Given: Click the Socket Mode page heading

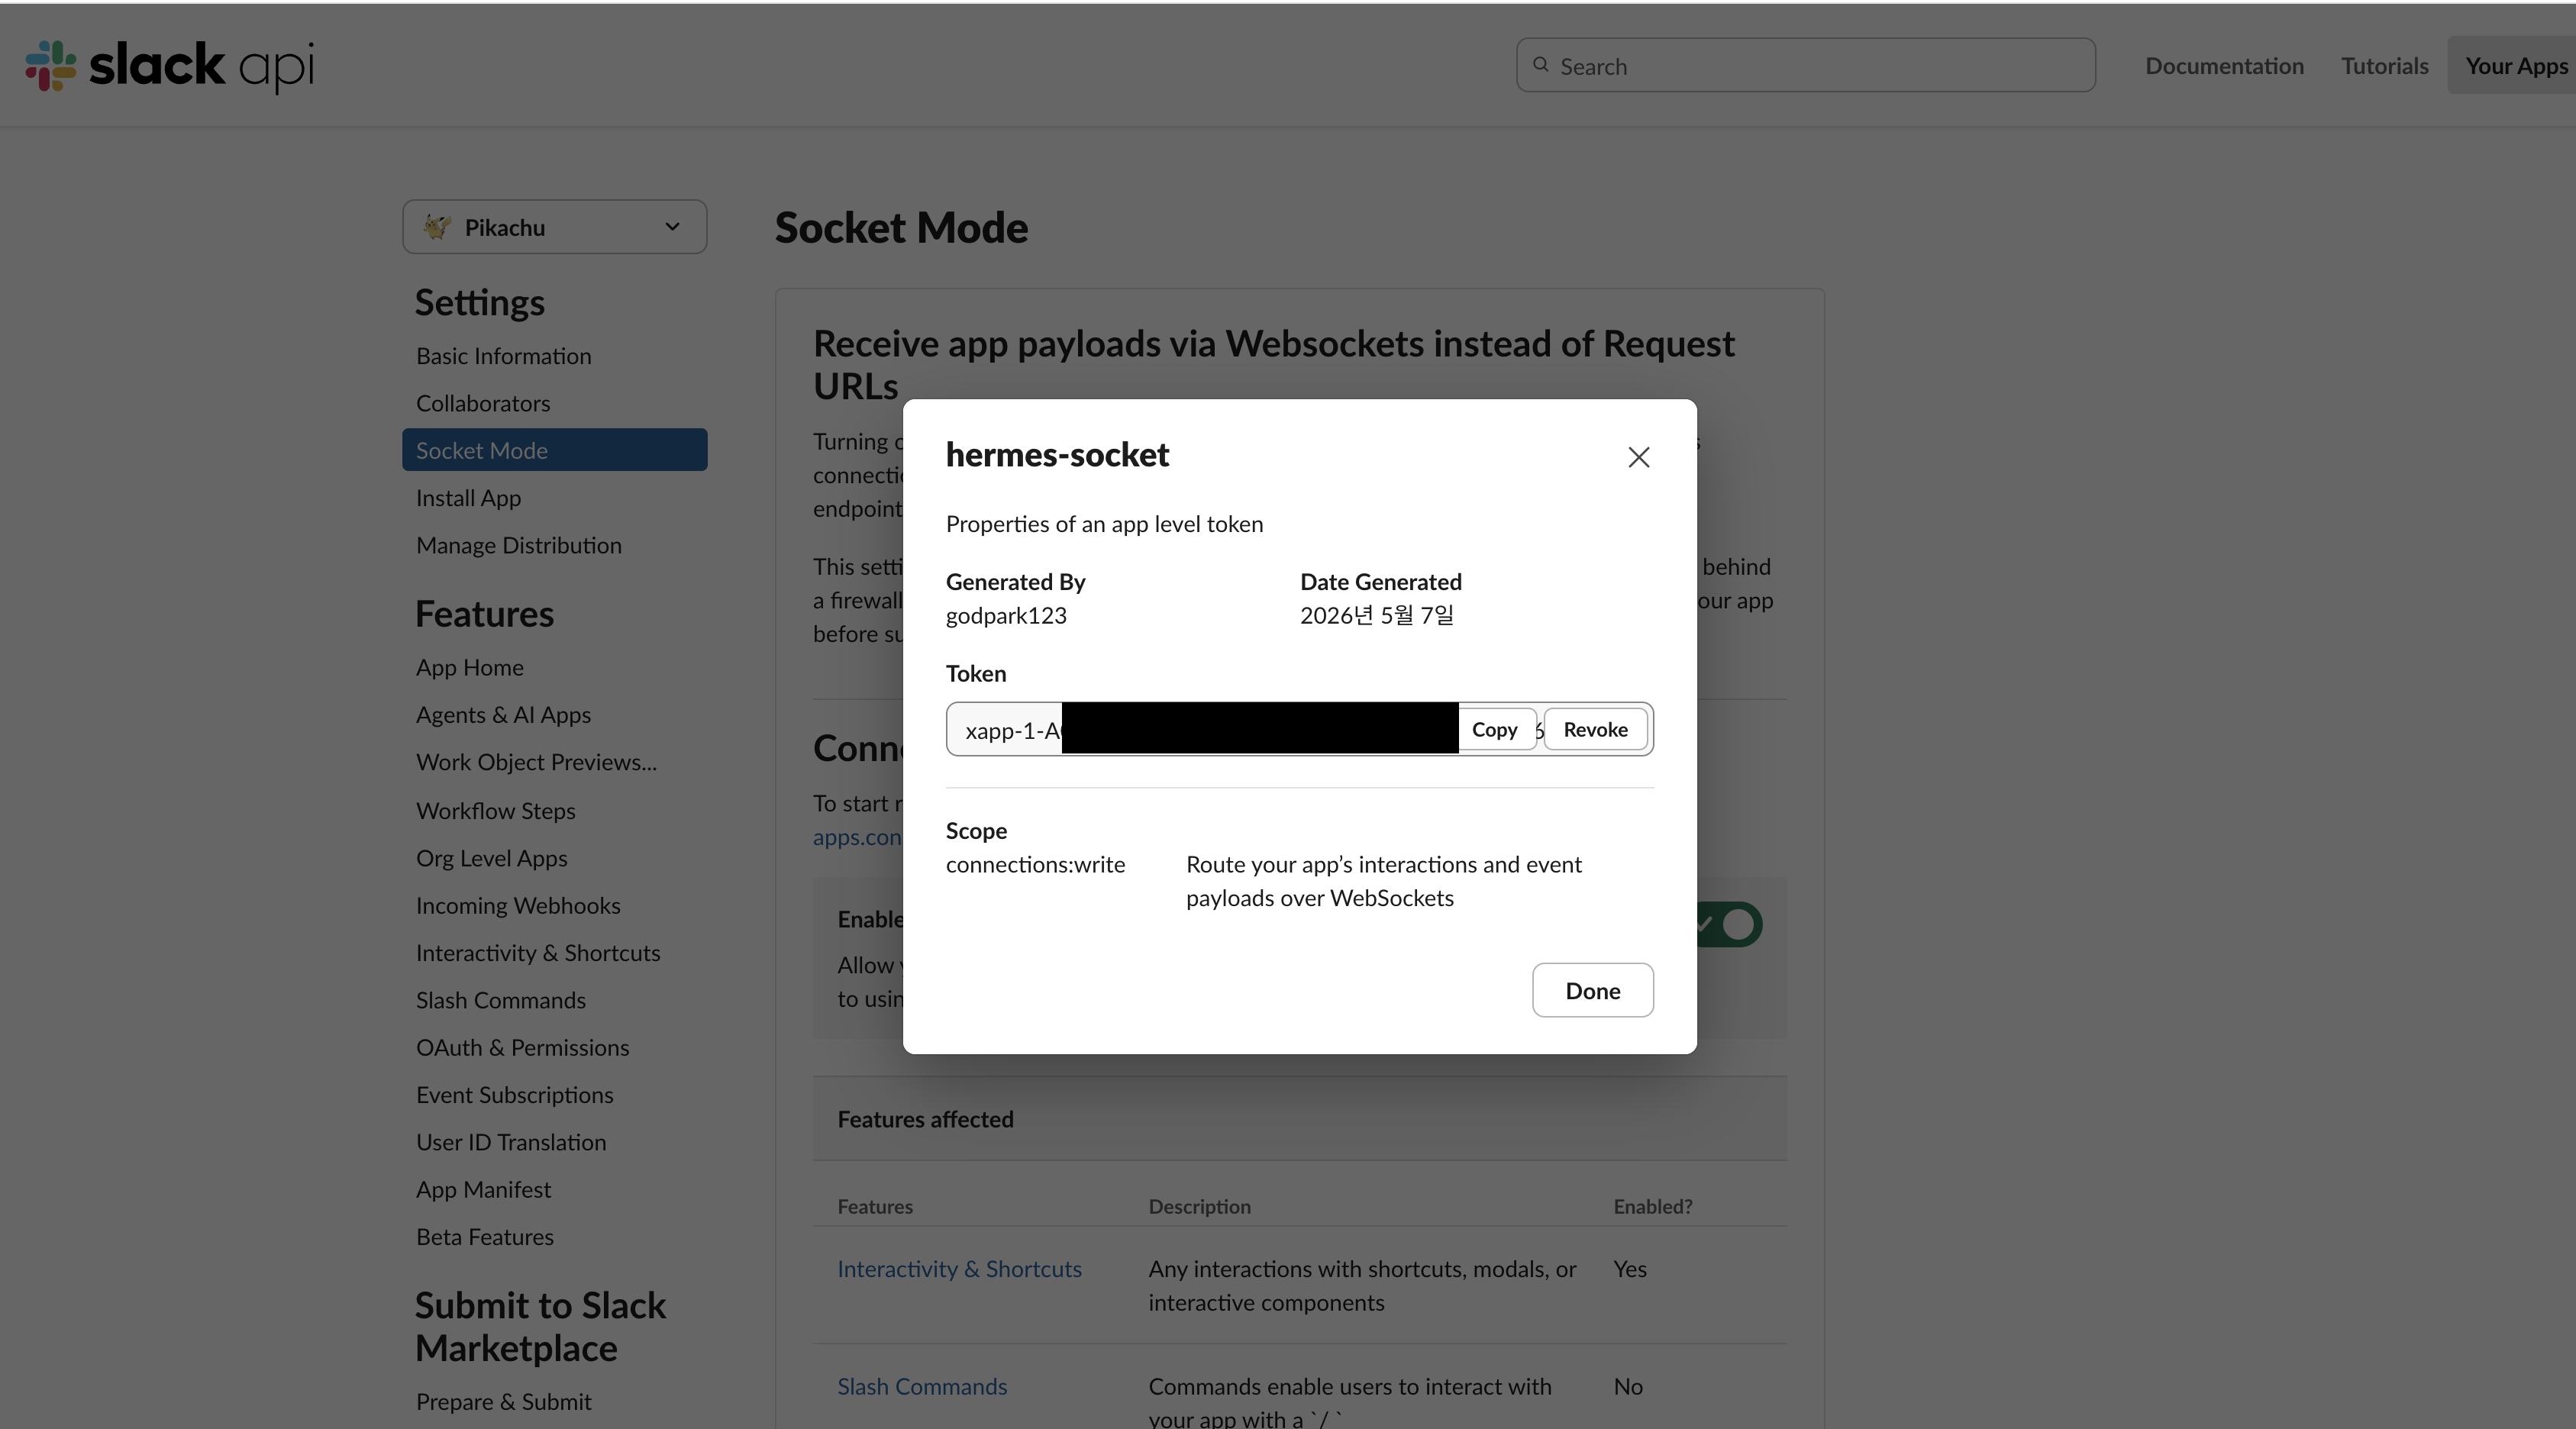Looking at the screenshot, I should pyautogui.click(x=901, y=228).
